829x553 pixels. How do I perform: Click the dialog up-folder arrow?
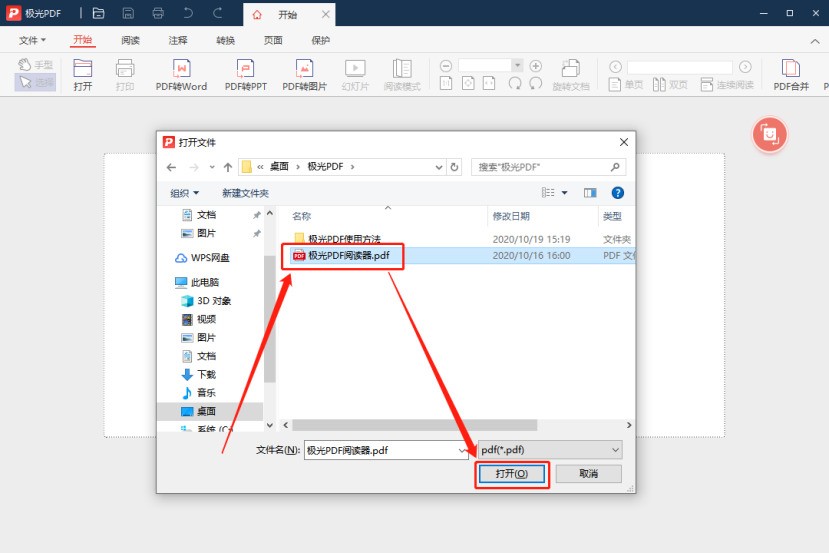pyautogui.click(x=228, y=167)
